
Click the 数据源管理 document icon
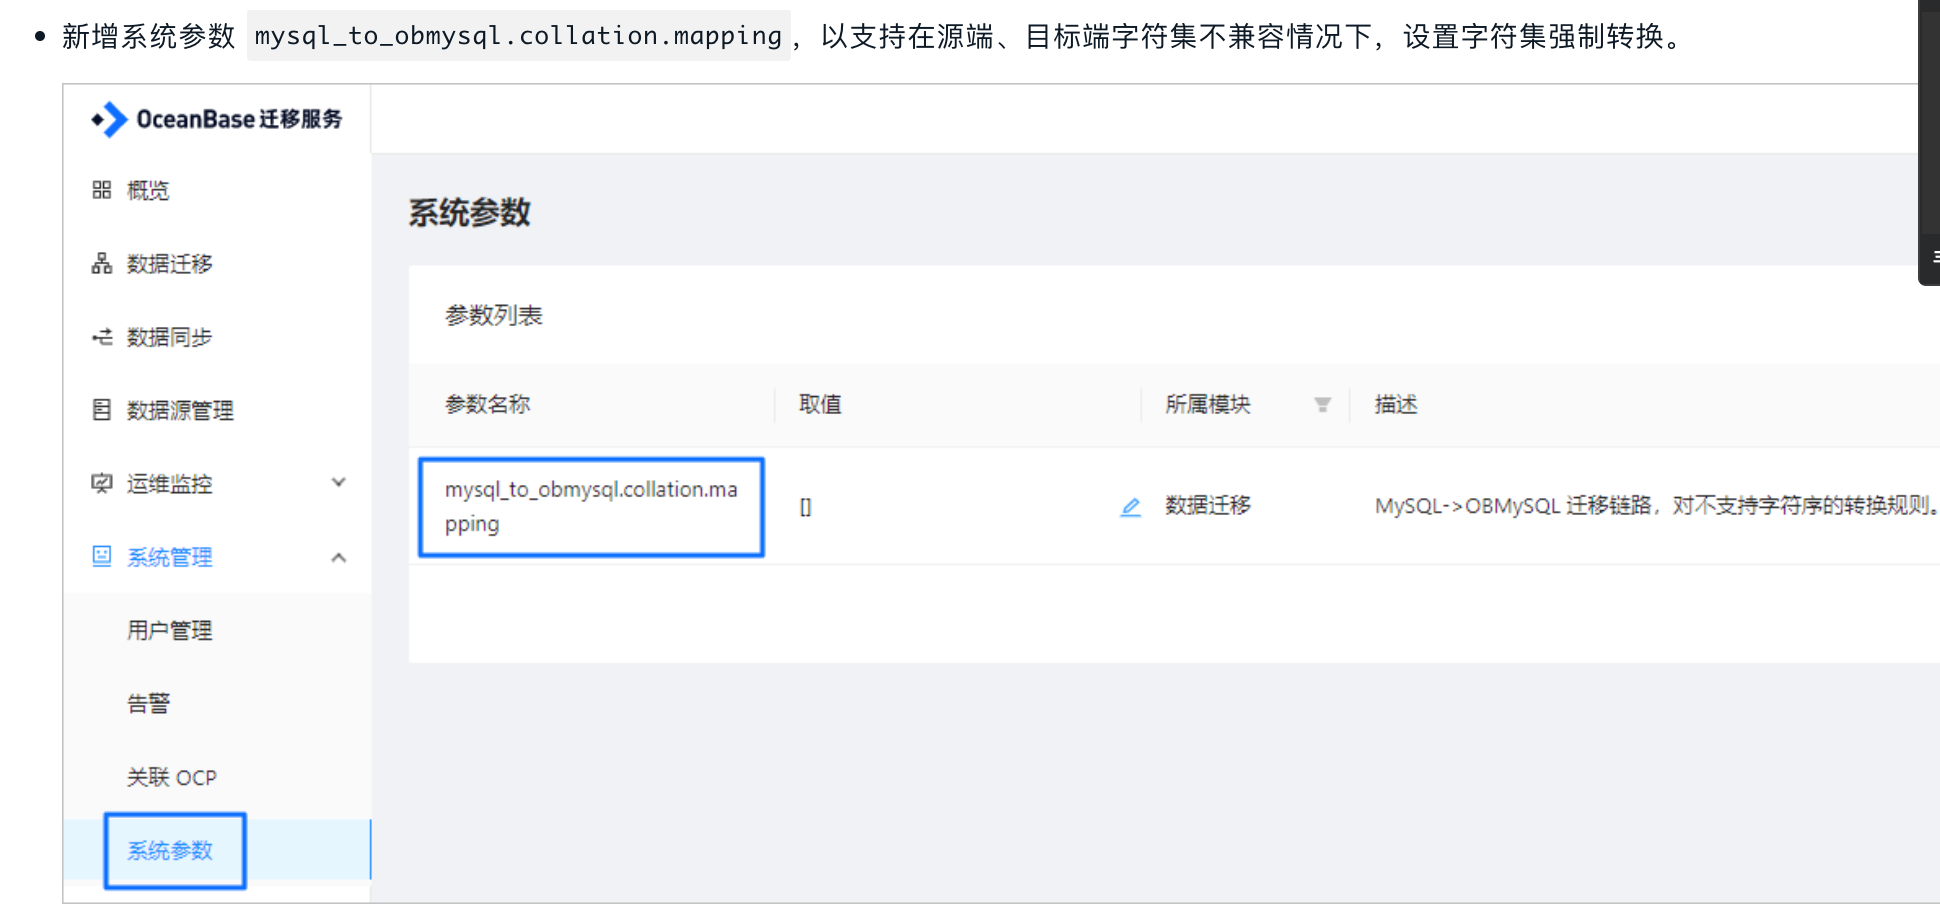click(x=102, y=410)
